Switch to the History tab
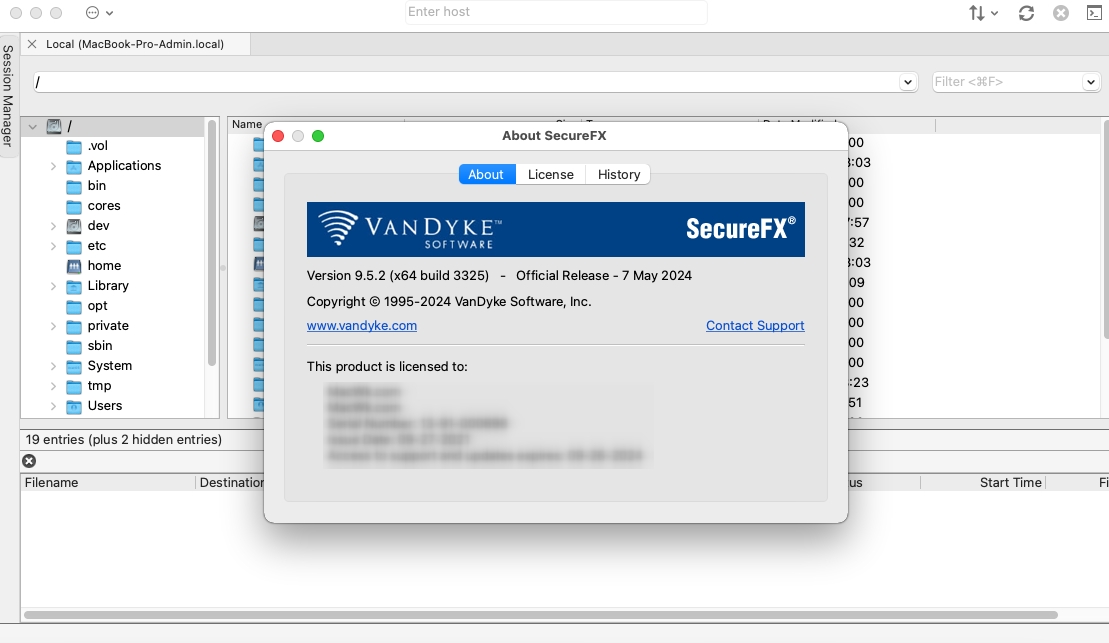 pyautogui.click(x=619, y=174)
